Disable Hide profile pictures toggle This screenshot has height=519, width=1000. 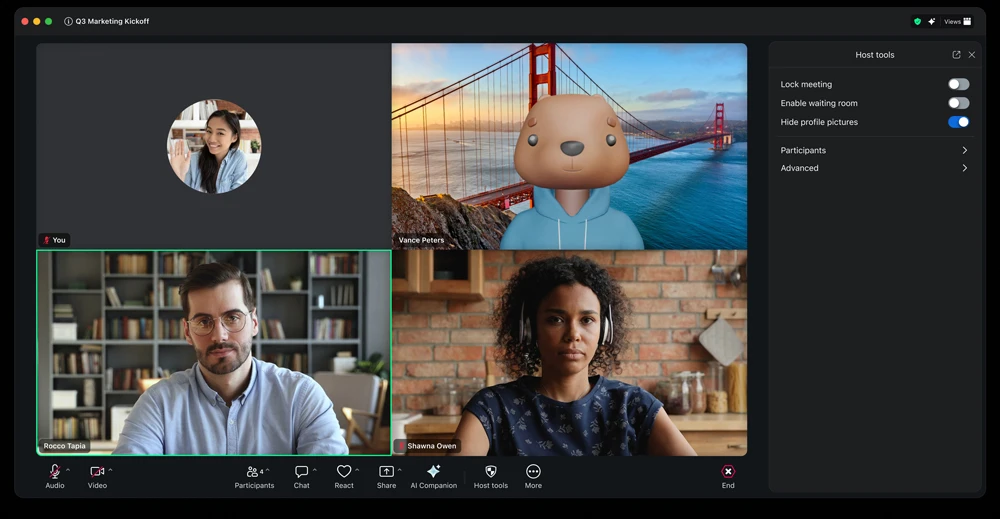[958, 122]
